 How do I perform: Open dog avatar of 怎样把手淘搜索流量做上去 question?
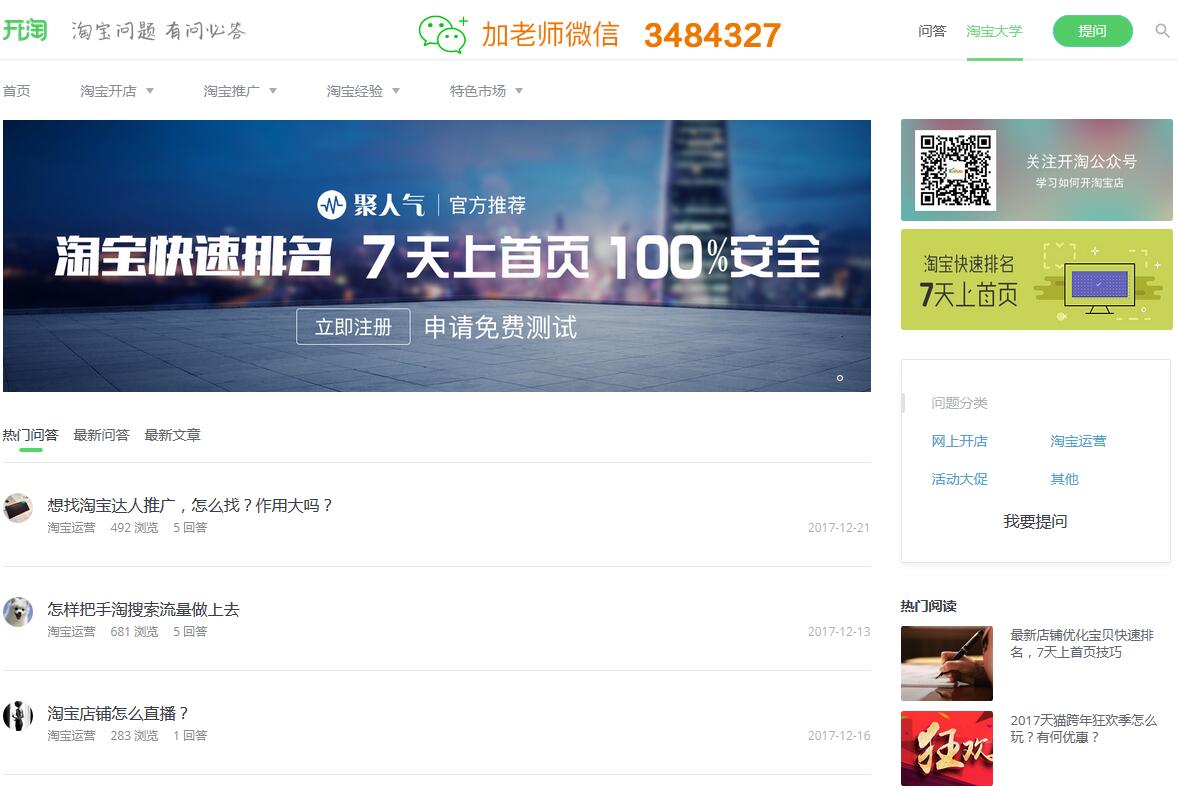pos(17,612)
